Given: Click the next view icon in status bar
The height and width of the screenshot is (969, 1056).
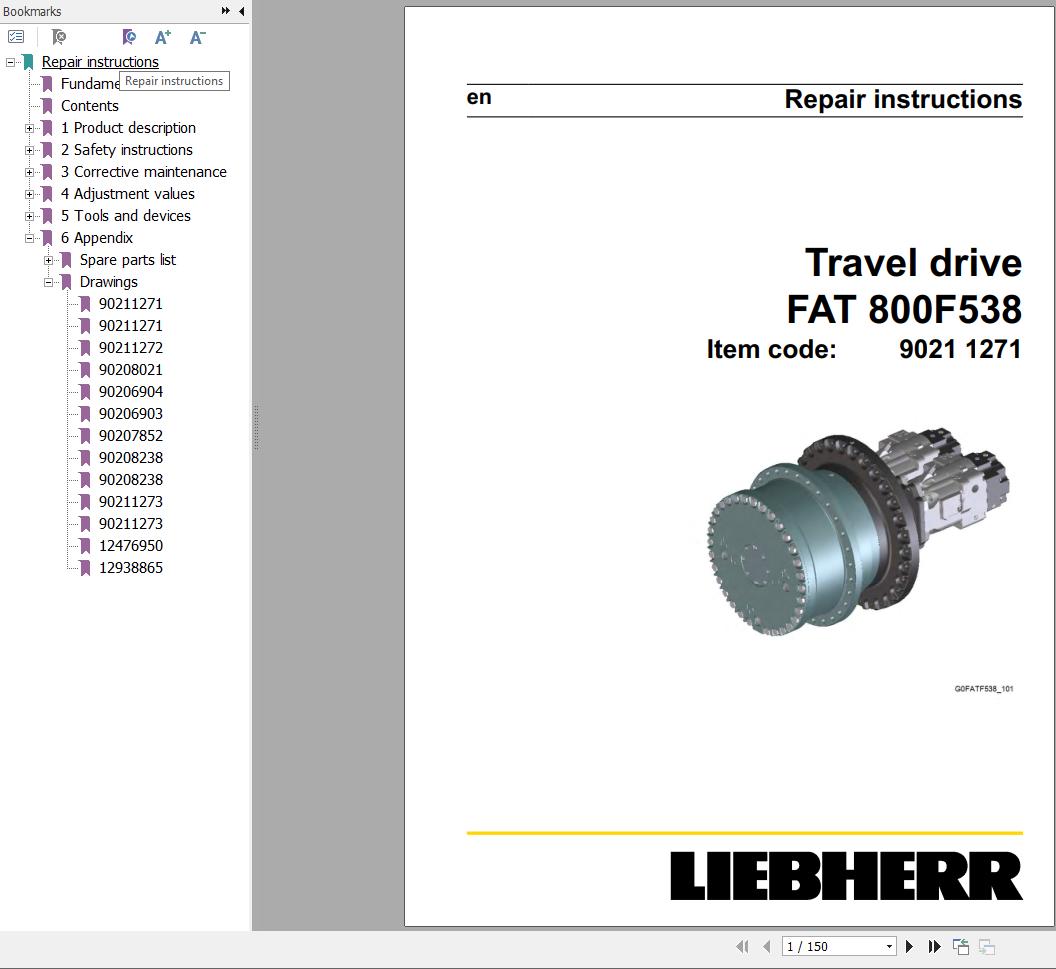Looking at the screenshot, I should [x=987, y=947].
